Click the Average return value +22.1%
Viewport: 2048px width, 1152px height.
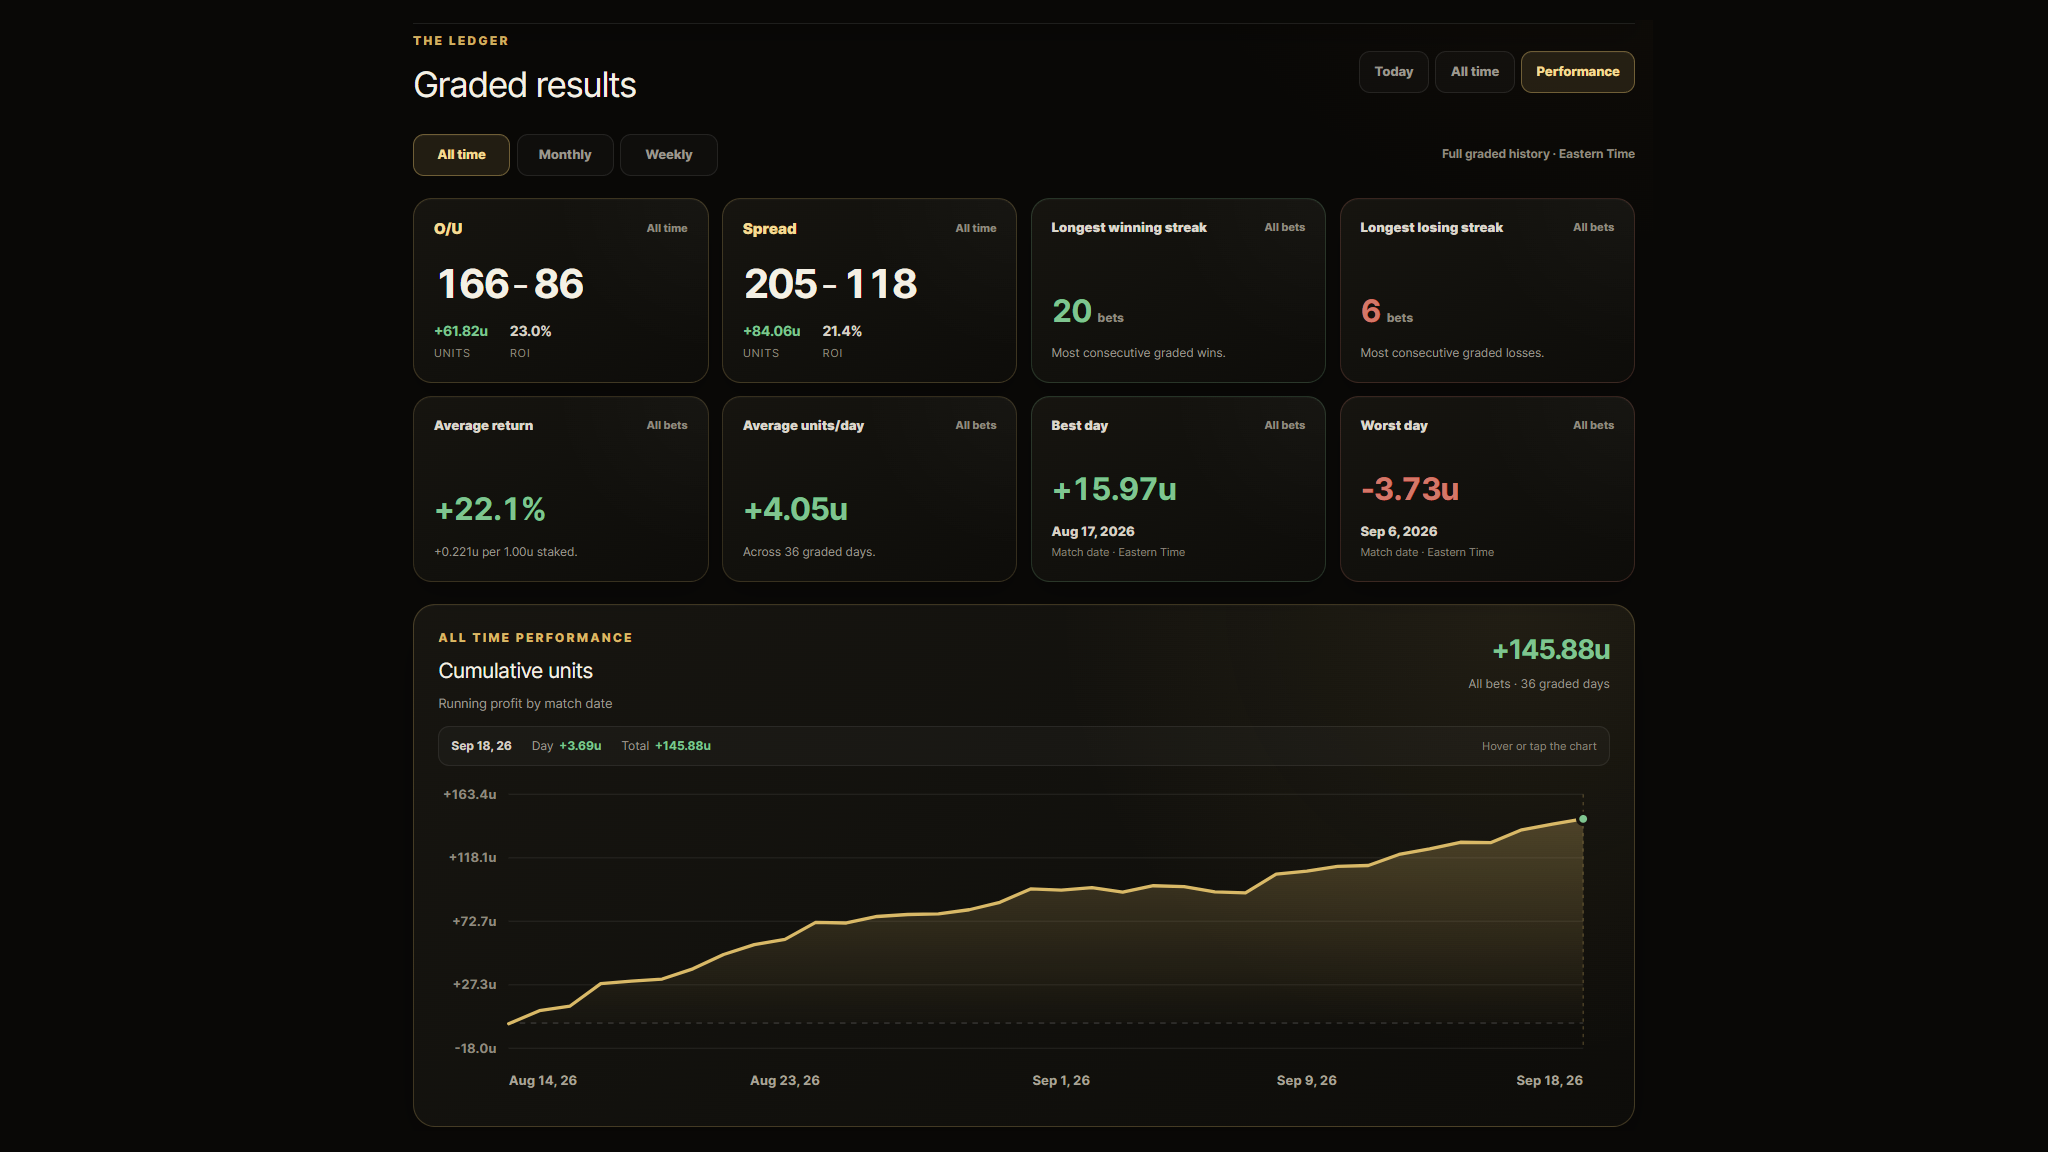(490, 510)
